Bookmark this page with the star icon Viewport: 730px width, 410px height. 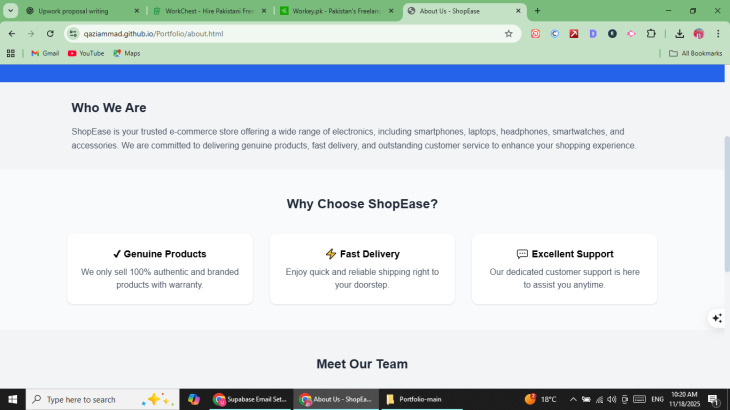pyautogui.click(x=508, y=33)
